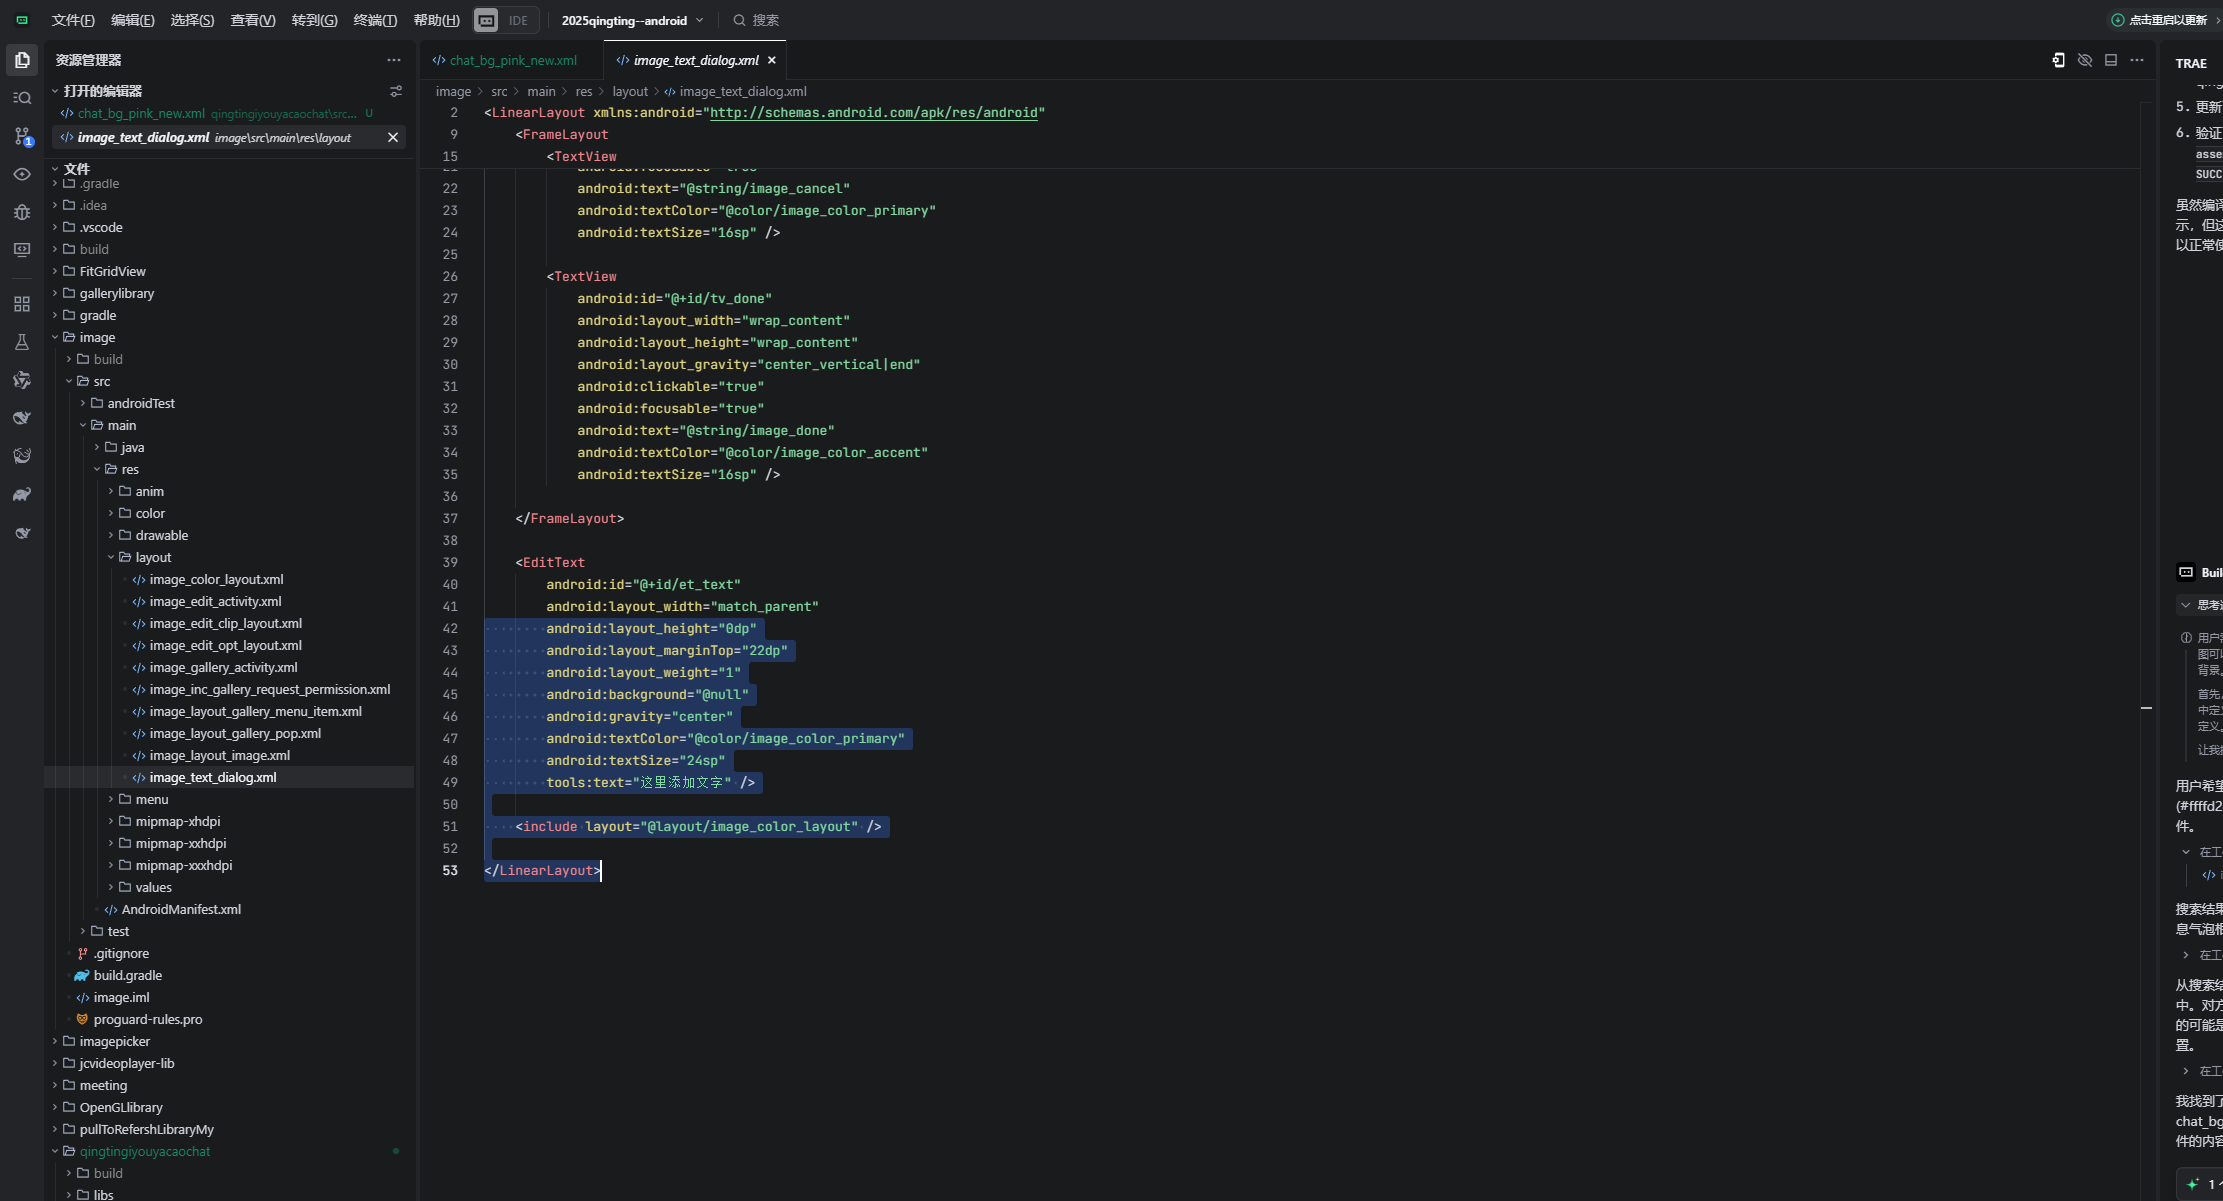
Task: Expand the mipmap-xhdpi folder
Action: (x=178, y=821)
